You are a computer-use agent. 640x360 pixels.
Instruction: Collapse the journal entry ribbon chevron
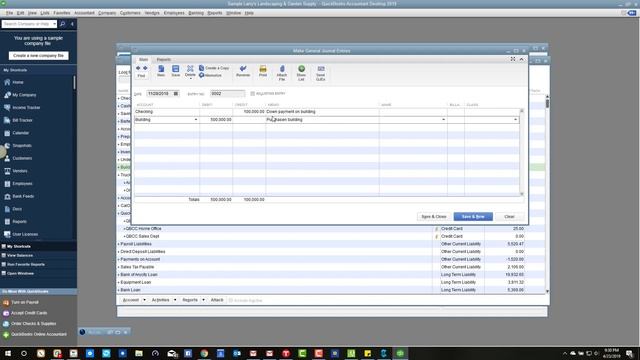pos(521,59)
